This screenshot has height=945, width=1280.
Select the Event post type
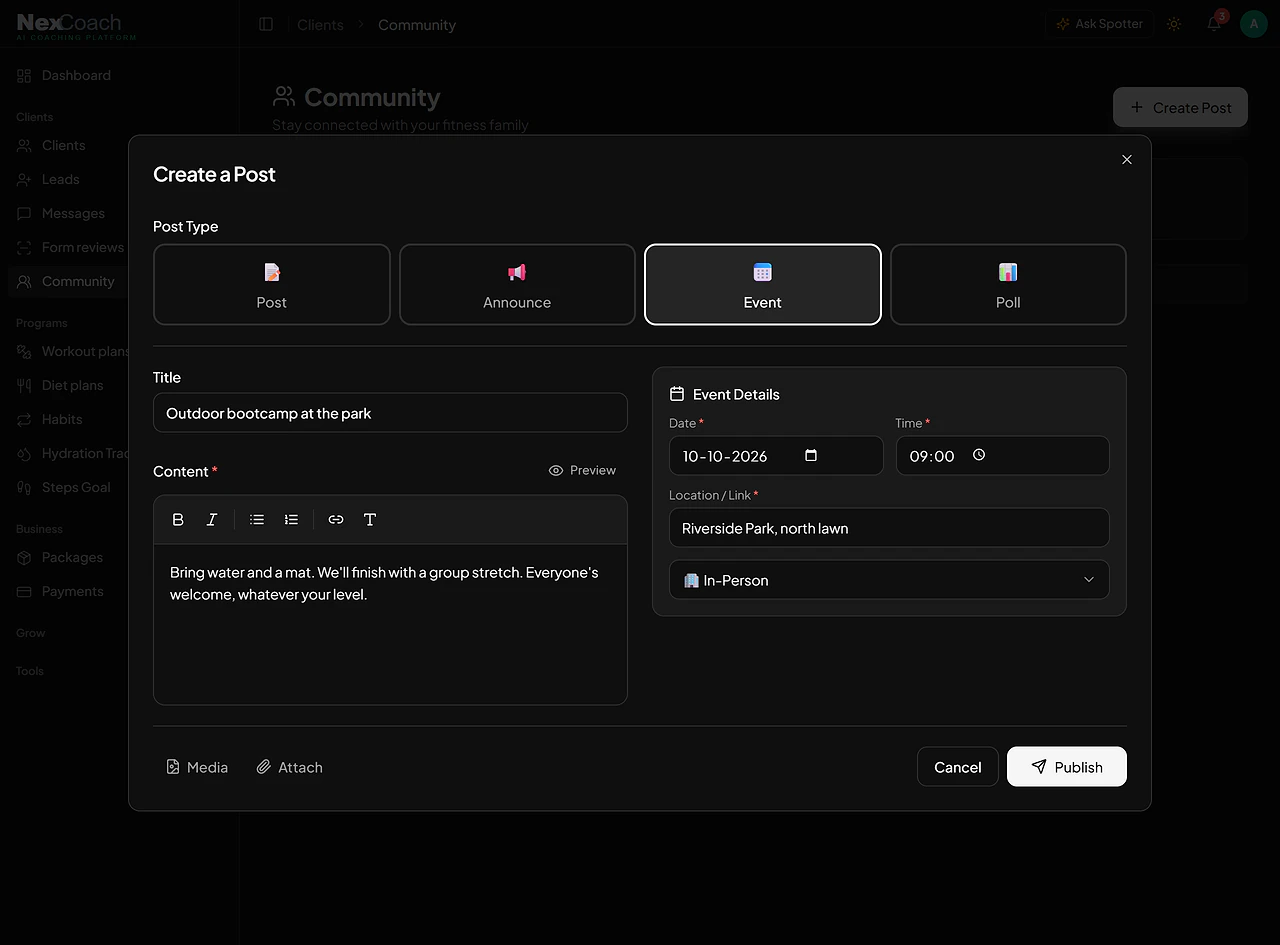(x=763, y=285)
